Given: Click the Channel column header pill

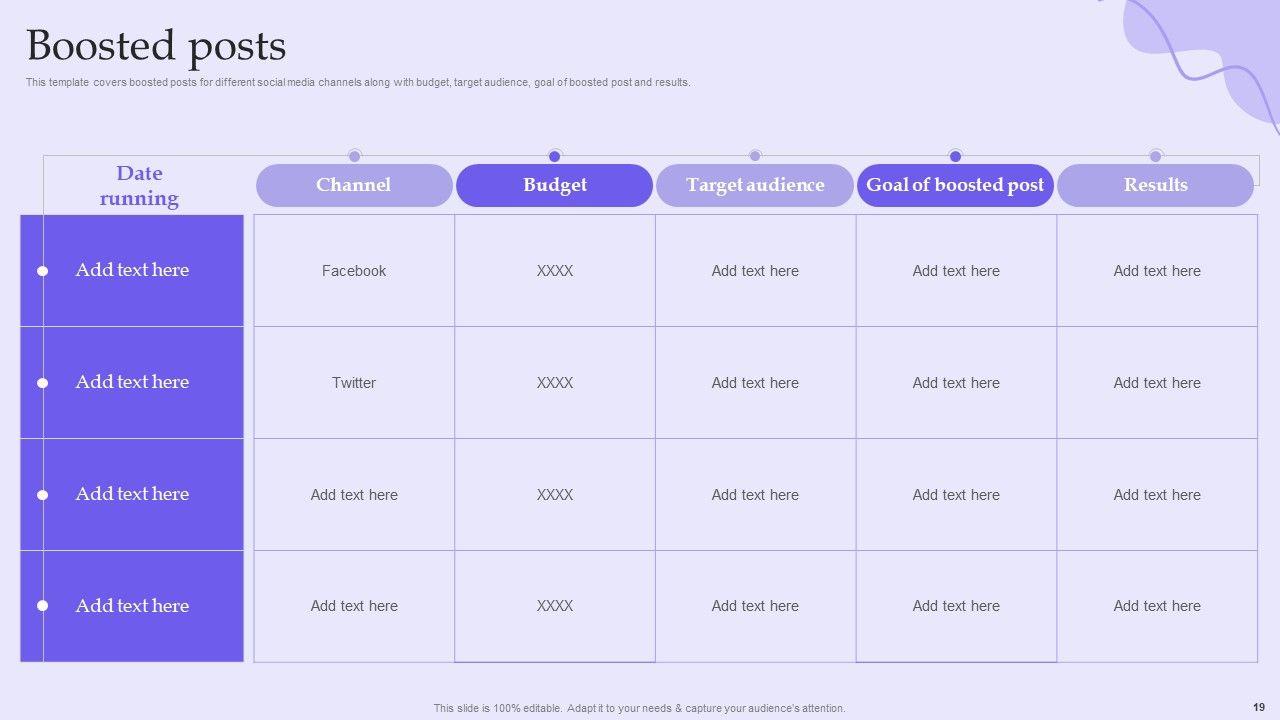Looking at the screenshot, I should point(354,185).
